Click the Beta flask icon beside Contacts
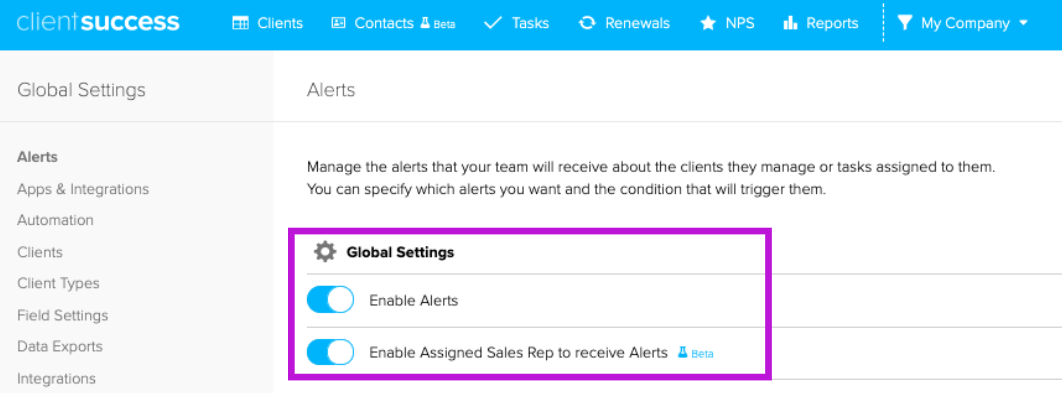 tap(425, 23)
